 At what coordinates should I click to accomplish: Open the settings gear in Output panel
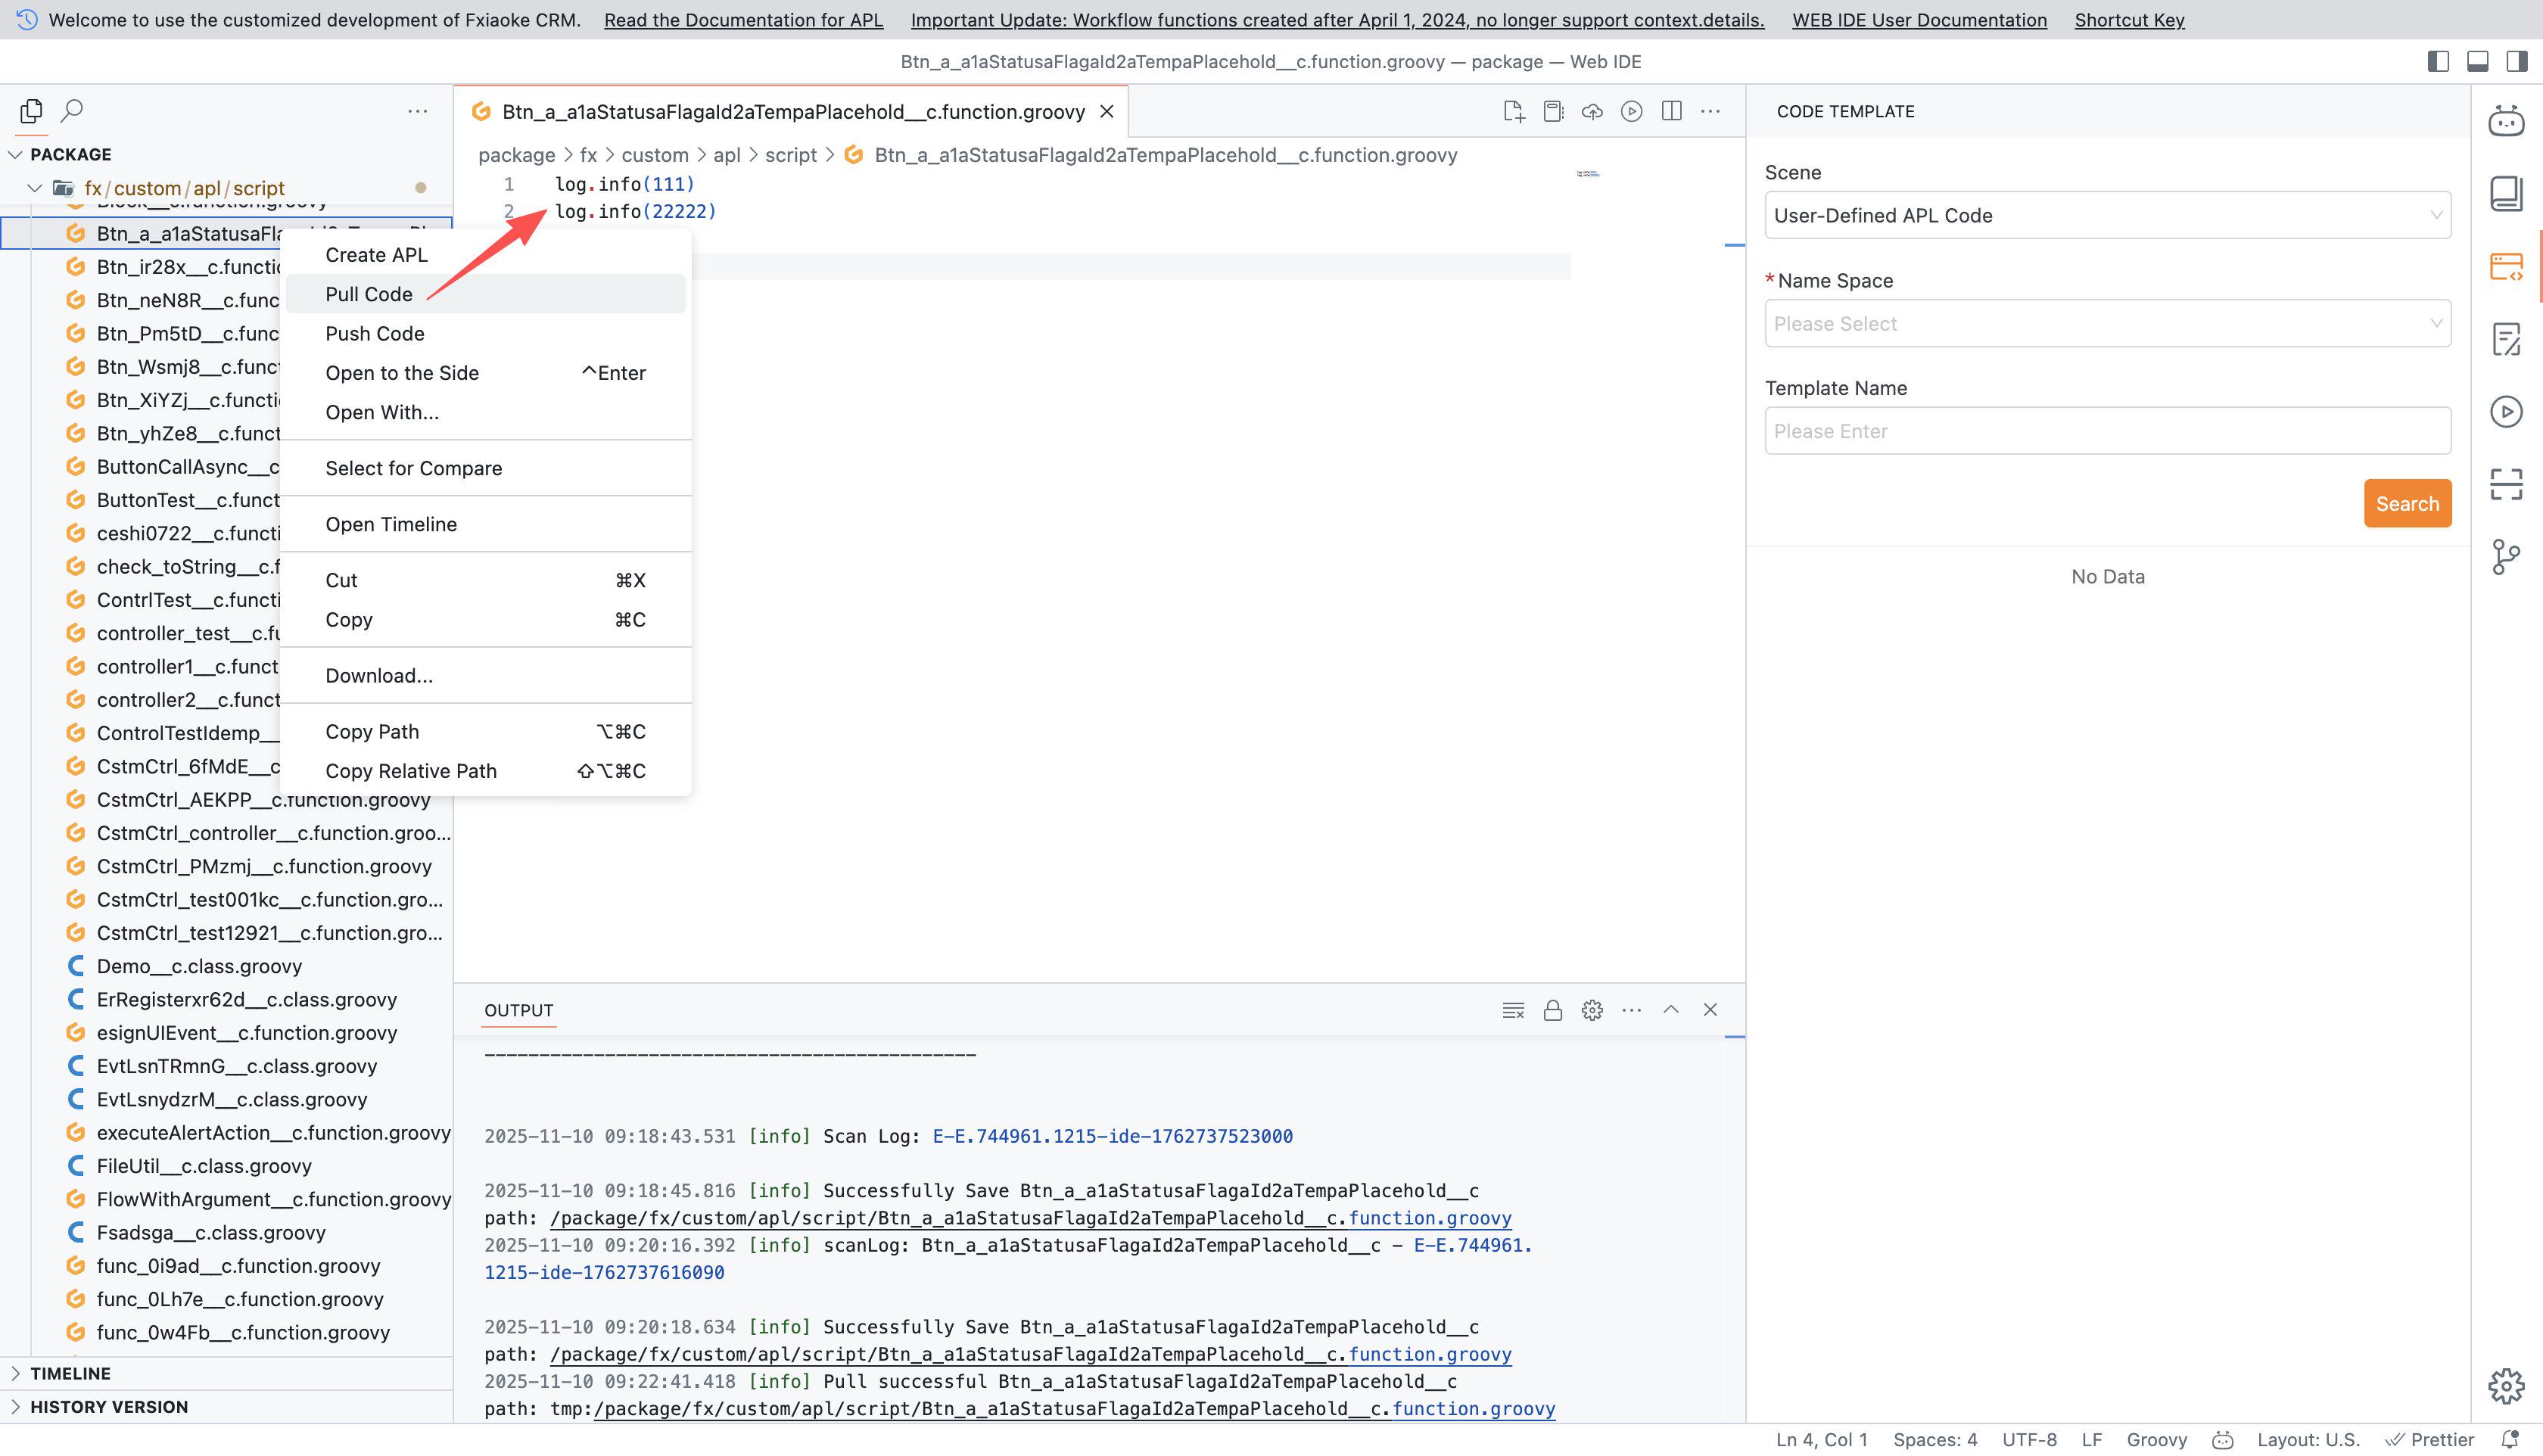[1592, 1010]
